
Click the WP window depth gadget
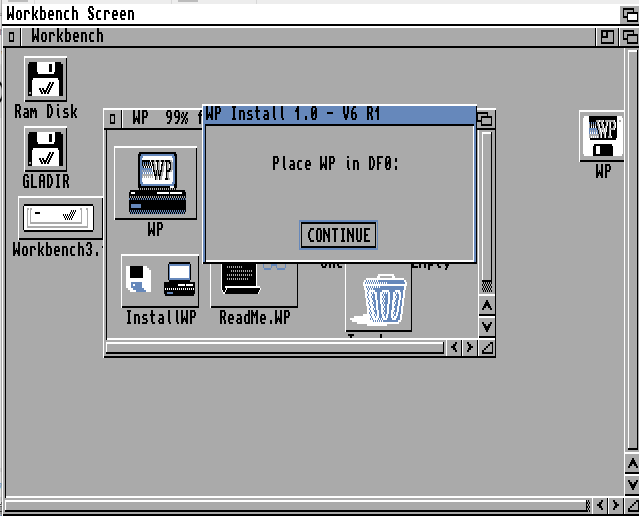[x=486, y=119]
